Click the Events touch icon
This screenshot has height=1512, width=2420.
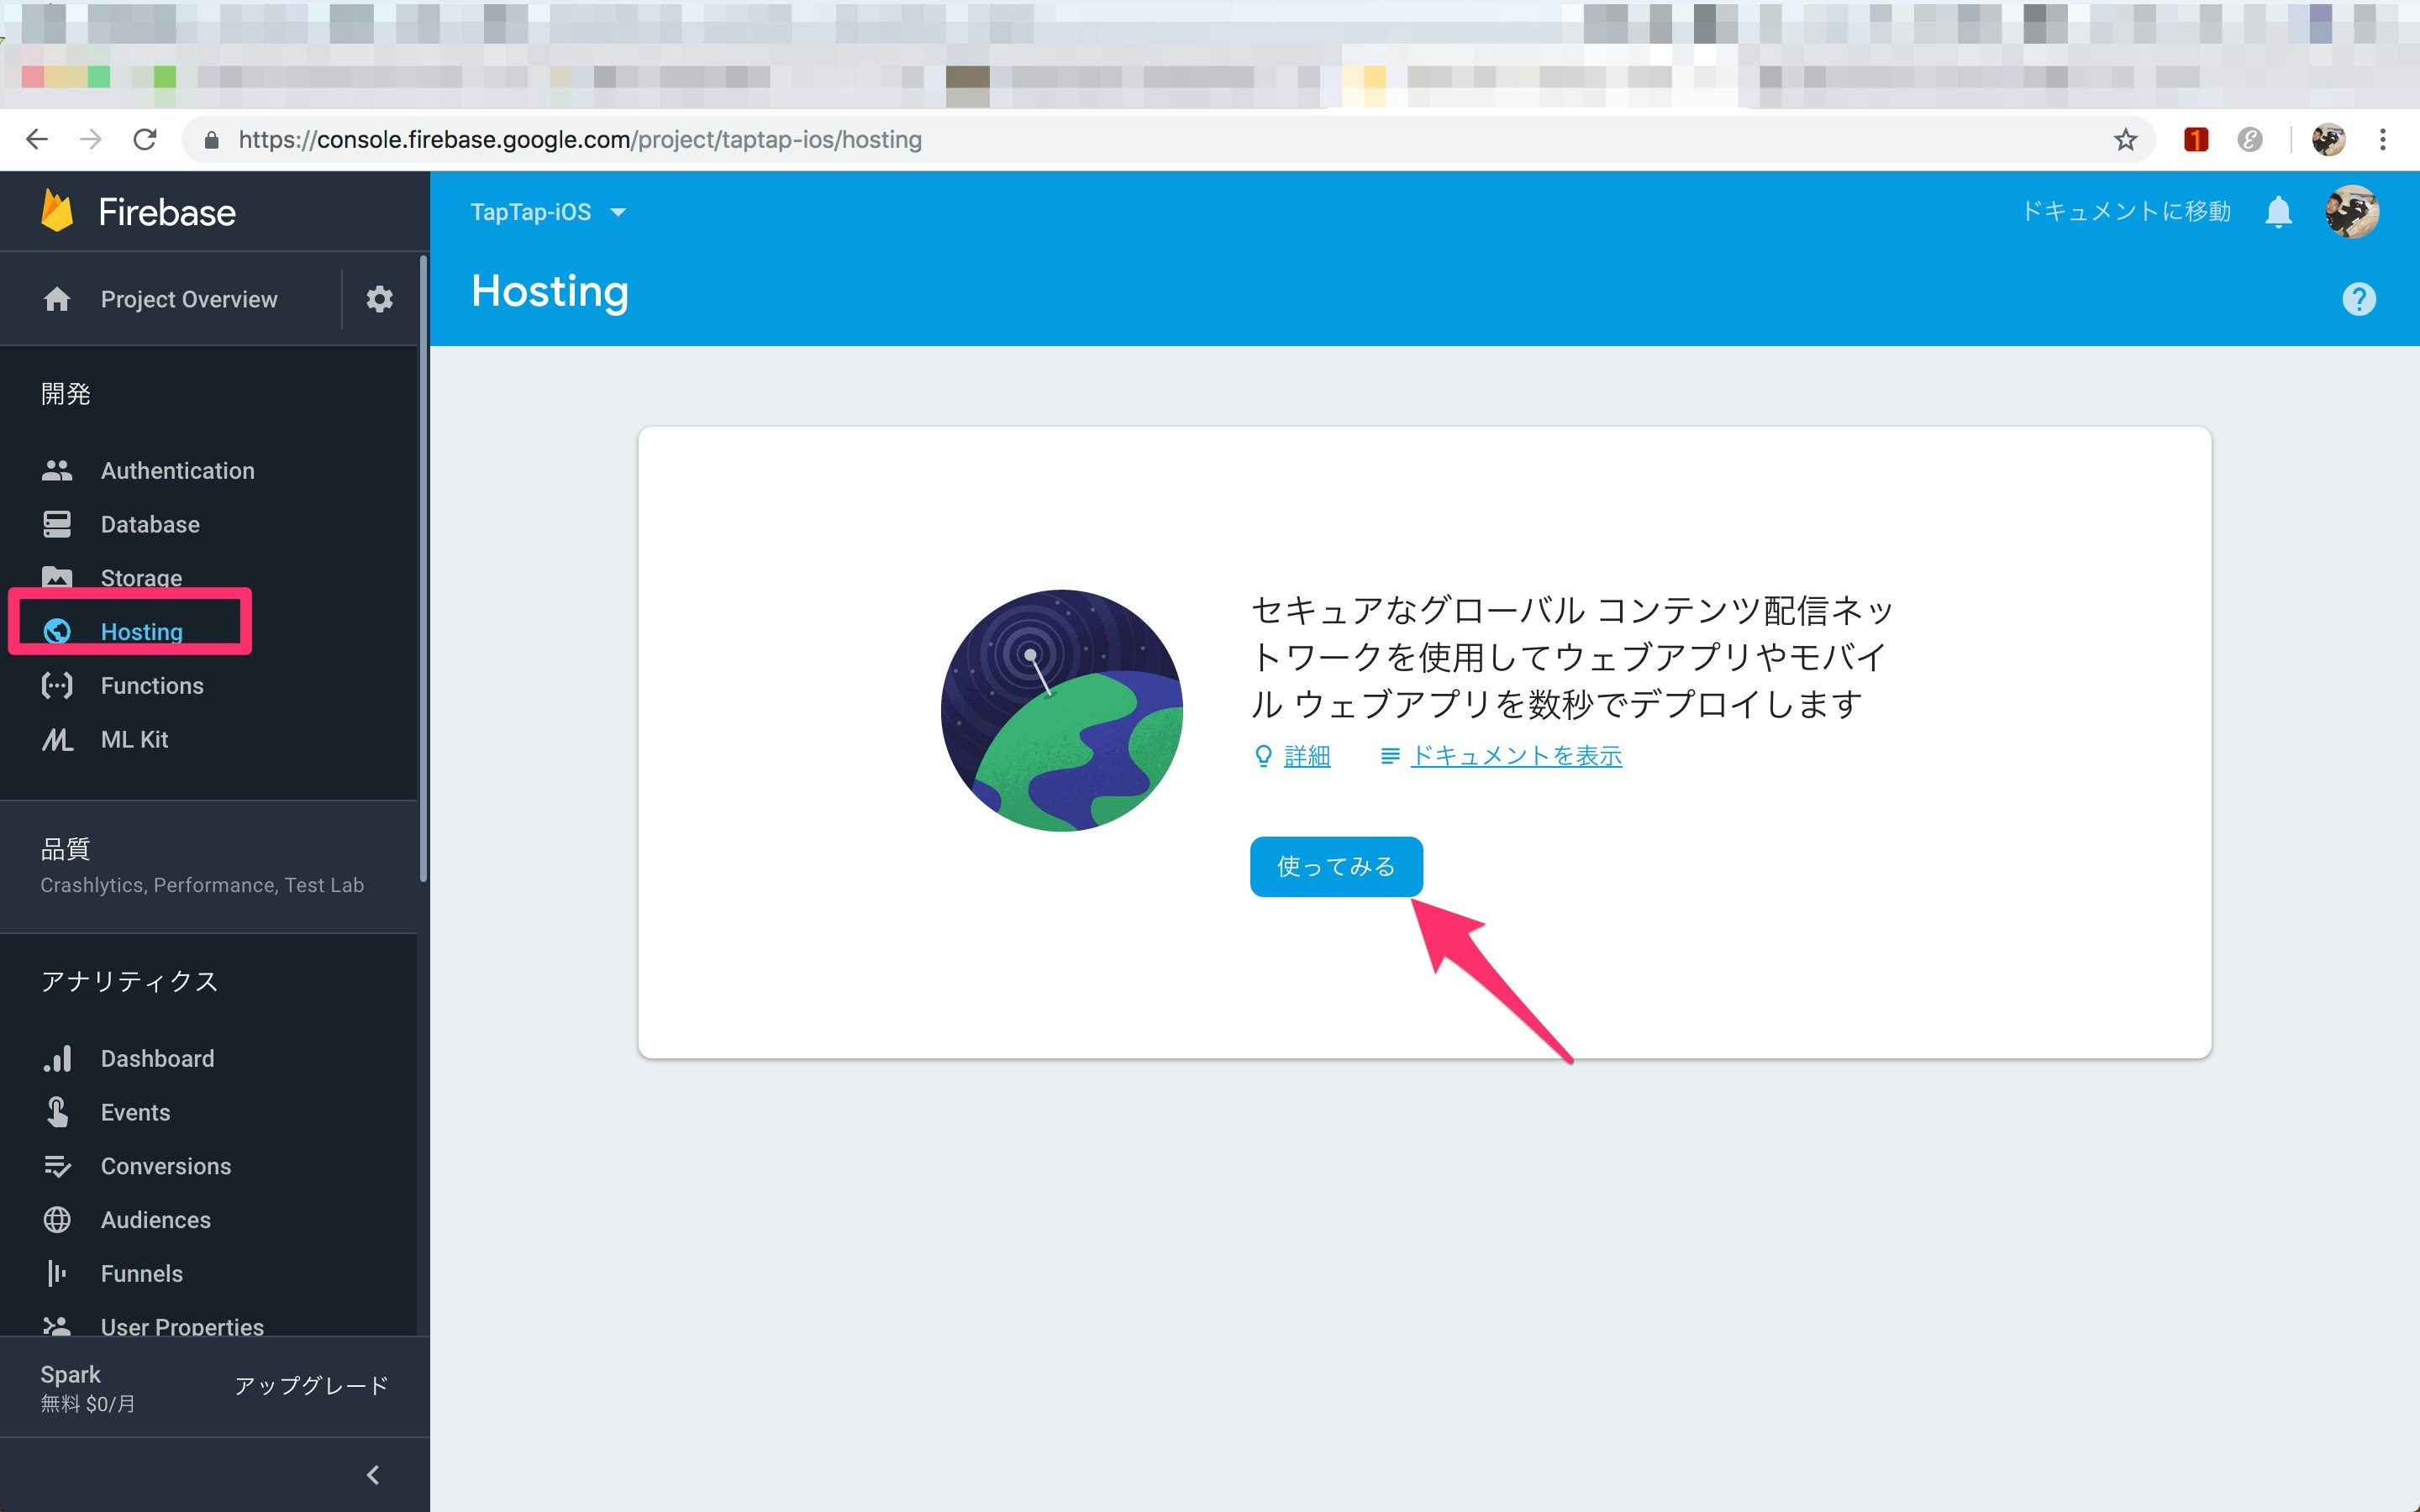[x=57, y=1112]
